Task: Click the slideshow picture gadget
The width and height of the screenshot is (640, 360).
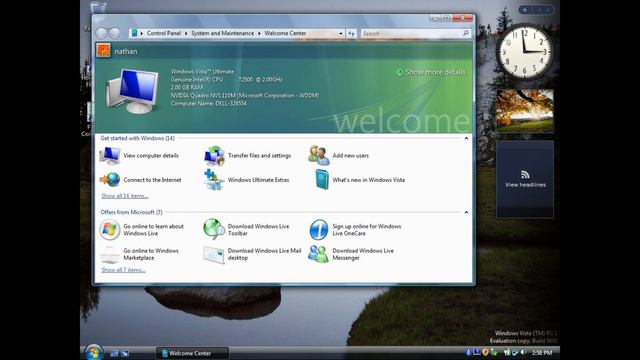Action: click(525, 111)
